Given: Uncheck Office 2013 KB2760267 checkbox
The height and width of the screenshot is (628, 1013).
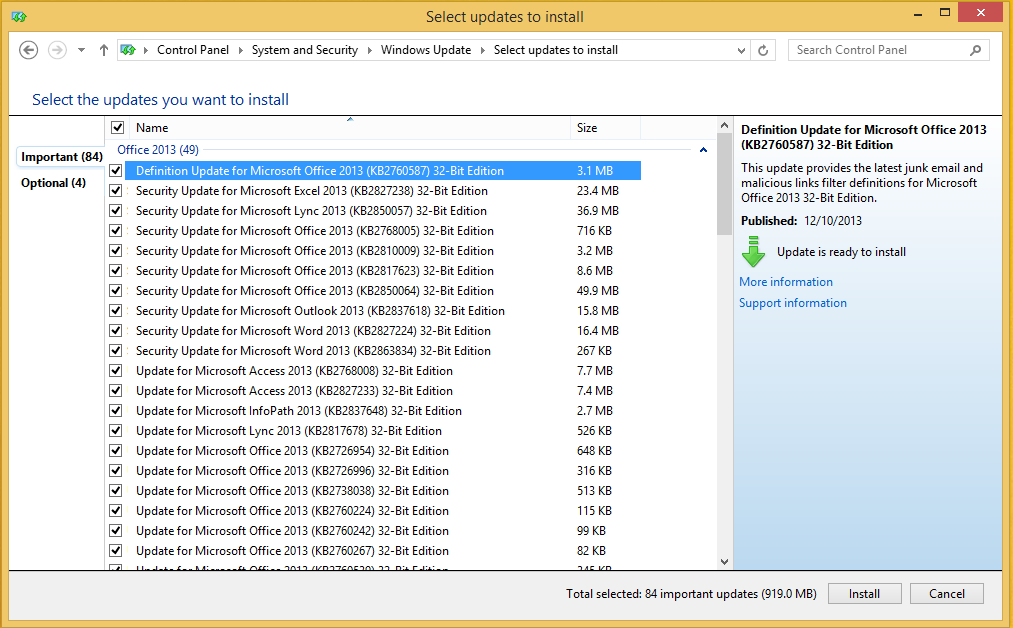Looking at the screenshot, I should (x=116, y=551).
